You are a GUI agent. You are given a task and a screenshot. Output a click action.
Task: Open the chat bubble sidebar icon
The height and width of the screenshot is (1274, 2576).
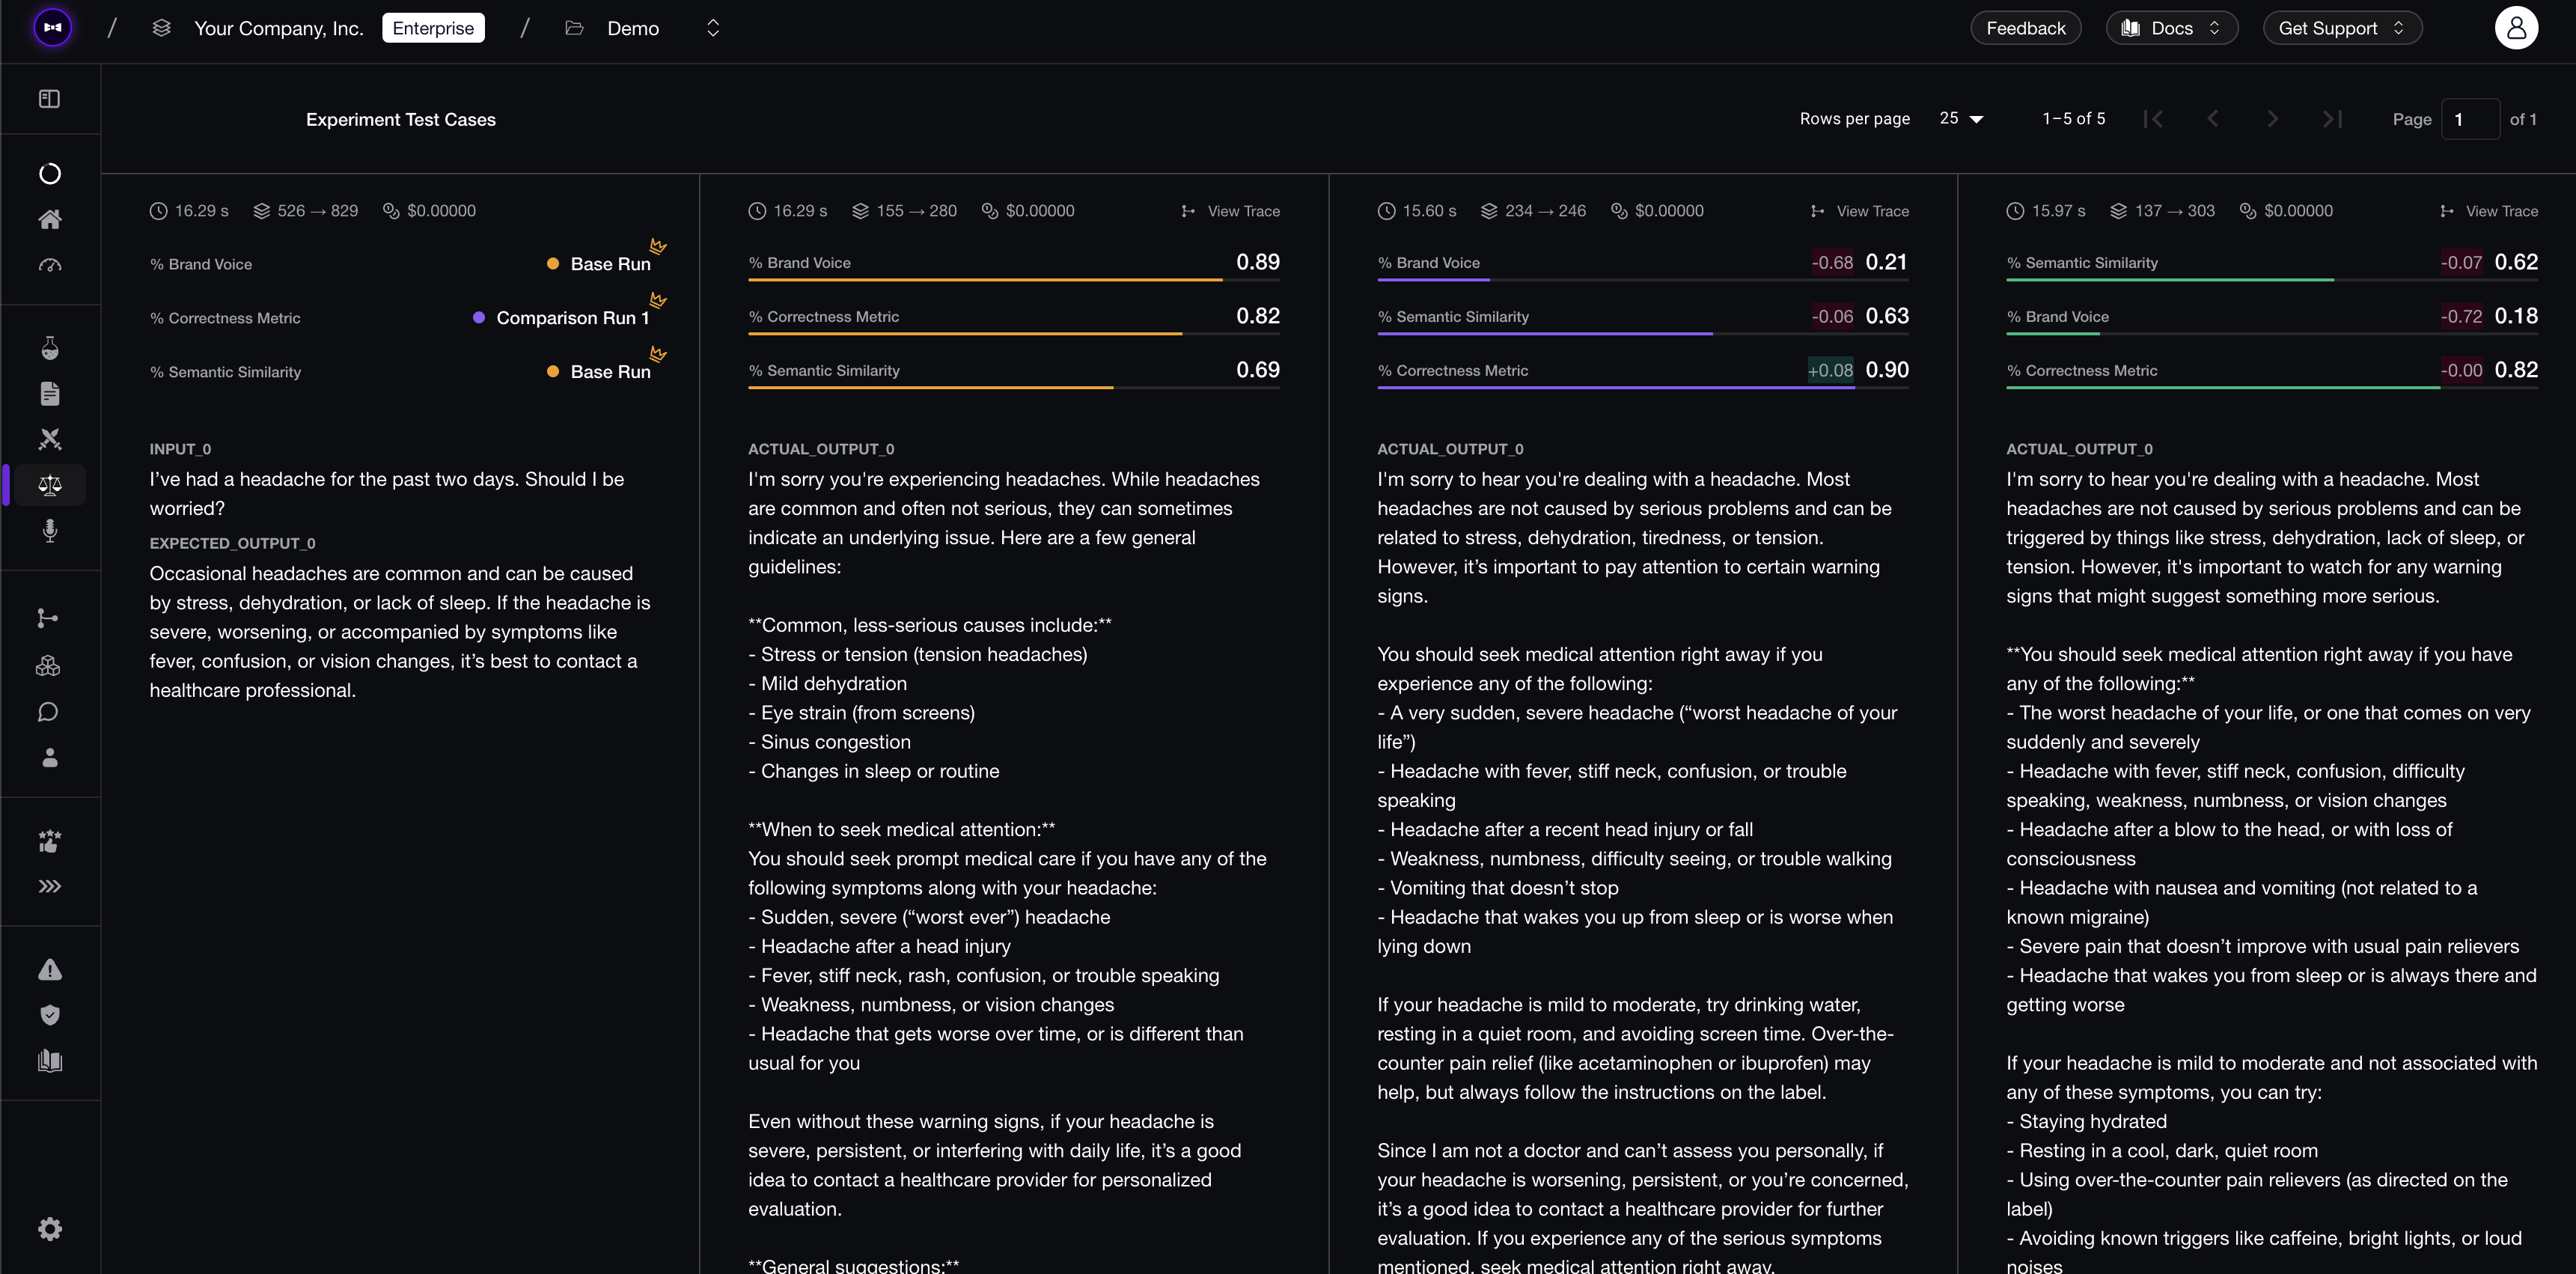49,712
